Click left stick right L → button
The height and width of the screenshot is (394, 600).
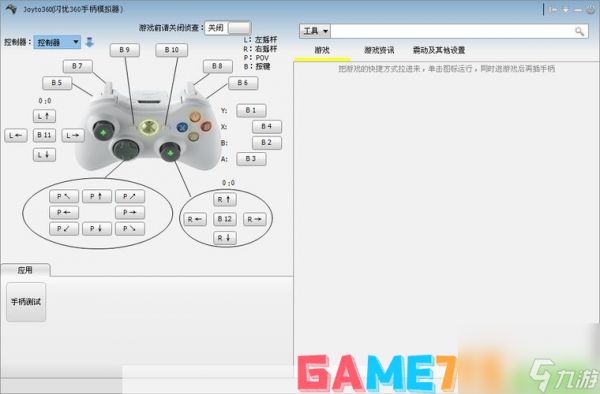tap(73, 135)
